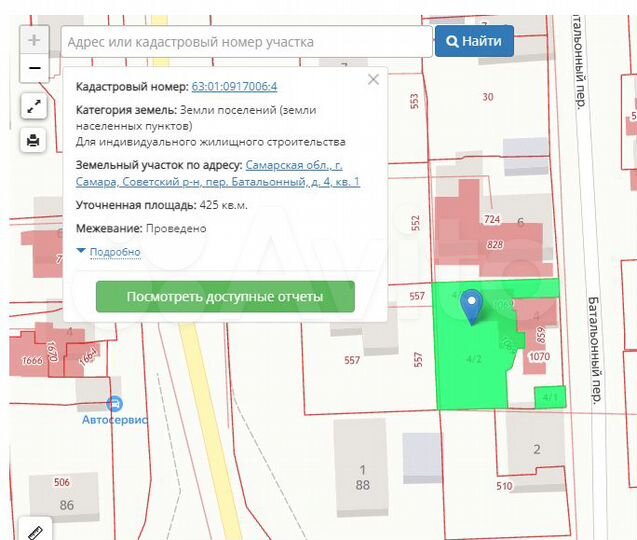This screenshot has height=540, width=637.
Task: Pick the parcel numbered 86
Action: [x=67, y=504]
